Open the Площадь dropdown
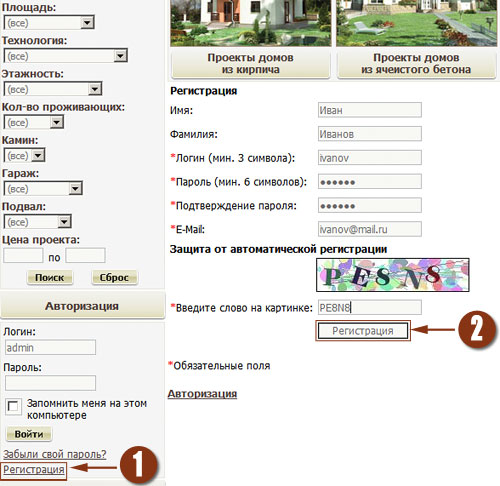The height and width of the screenshot is (486, 500). tap(49, 23)
